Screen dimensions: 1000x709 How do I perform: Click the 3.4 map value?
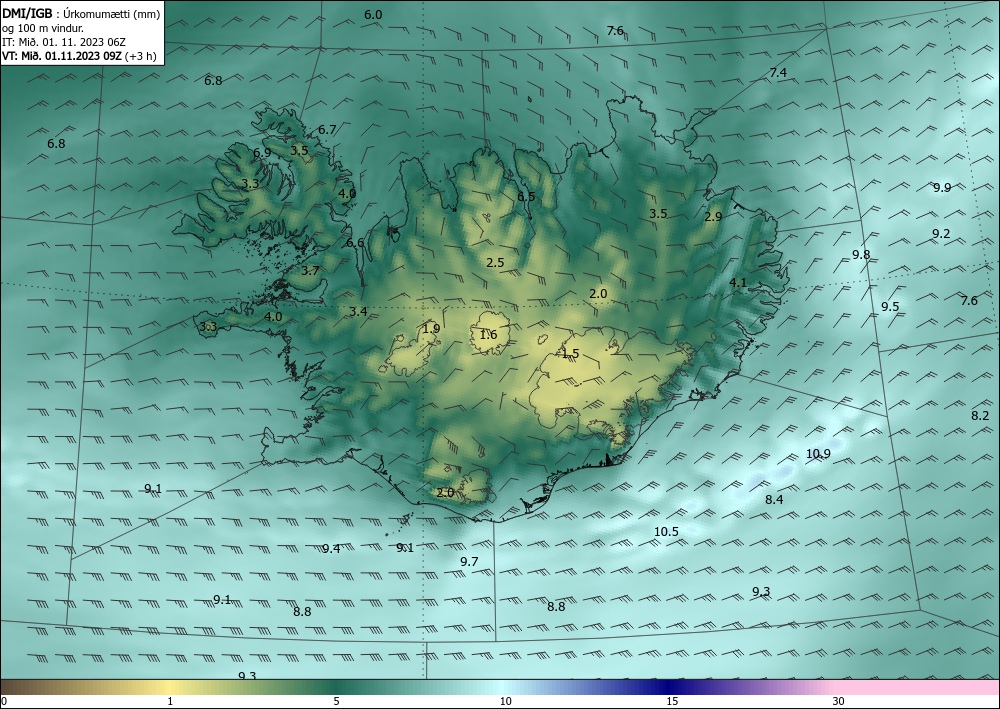pyautogui.click(x=358, y=311)
